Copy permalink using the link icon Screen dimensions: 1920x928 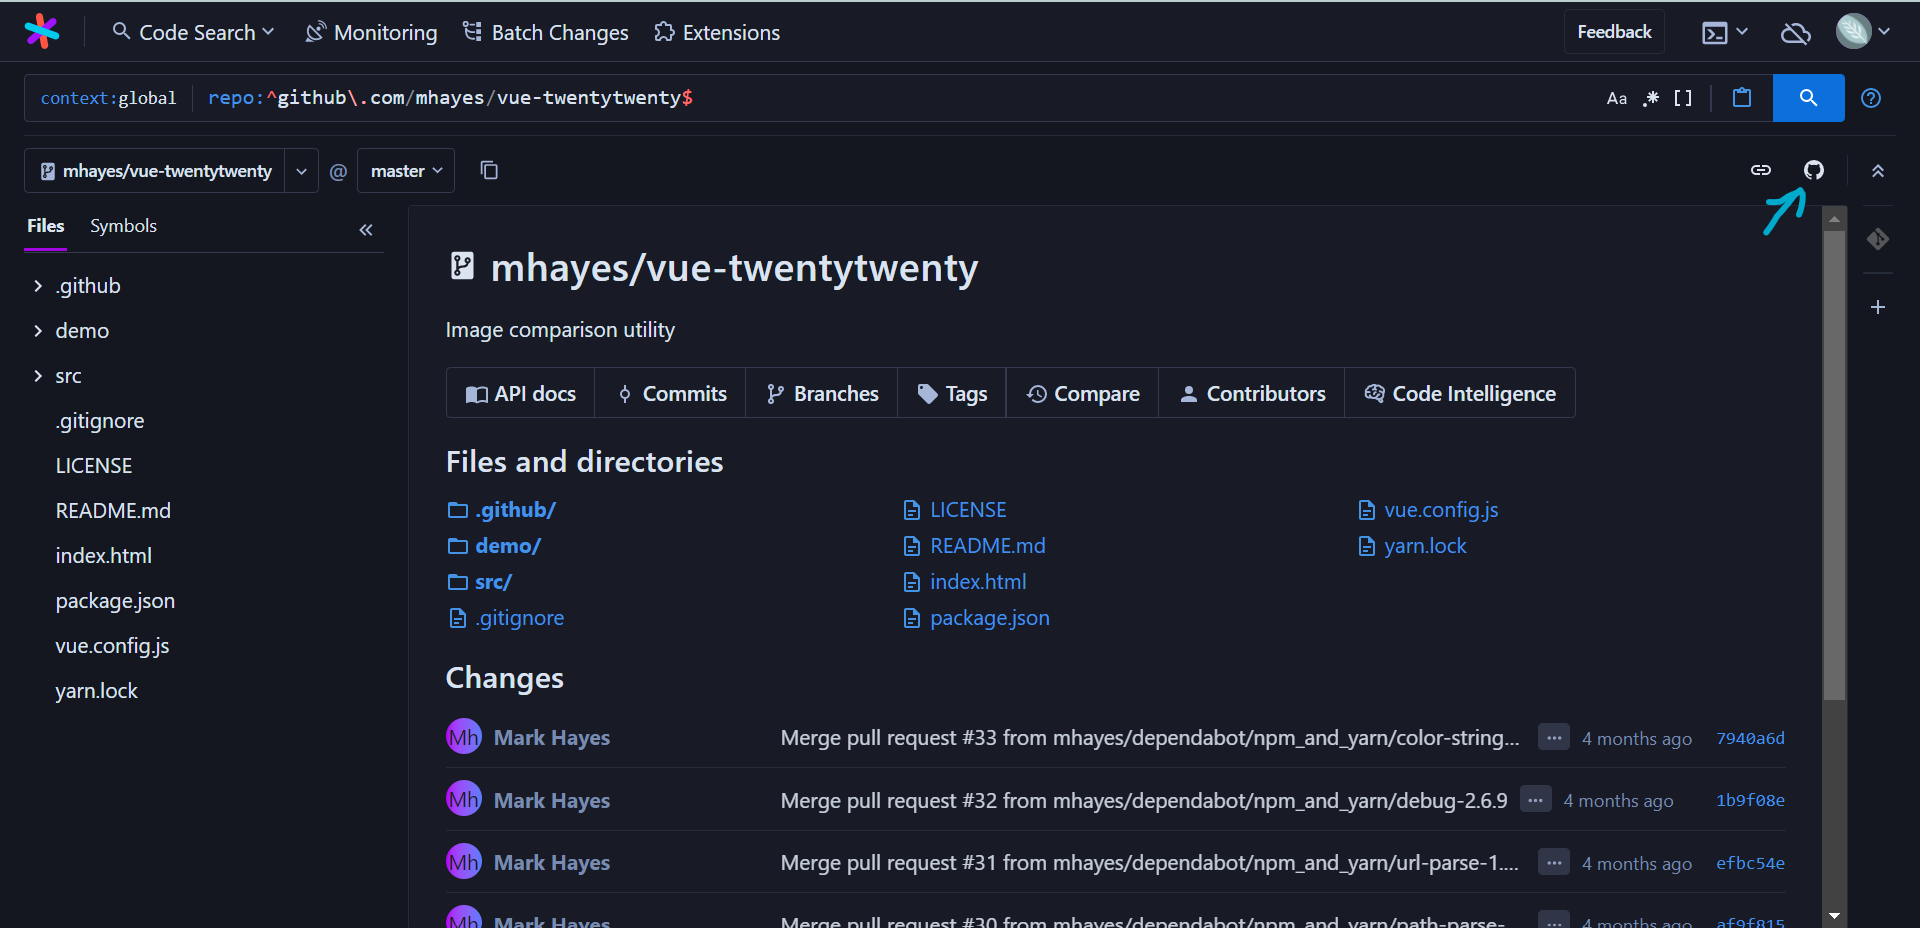click(1760, 170)
